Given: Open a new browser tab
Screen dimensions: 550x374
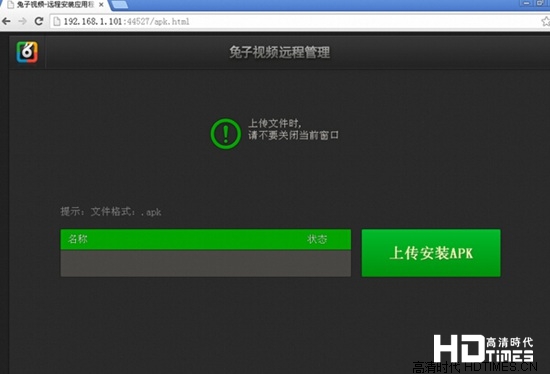Looking at the screenshot, I should [120, 5].
